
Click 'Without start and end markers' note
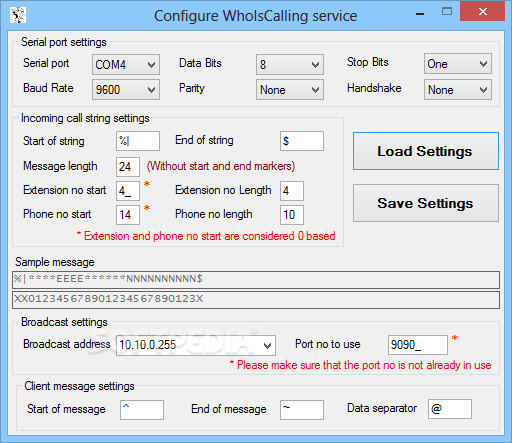tap(221, 166)
